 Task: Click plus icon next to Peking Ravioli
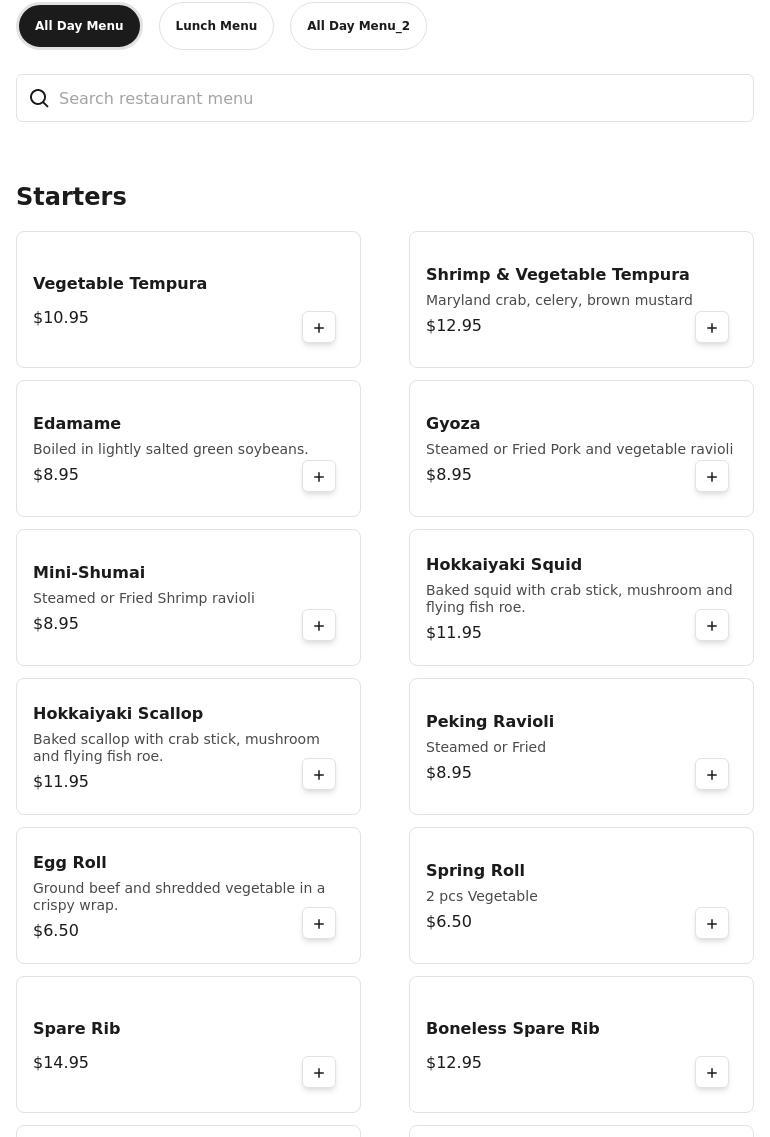tap(712, 775)
